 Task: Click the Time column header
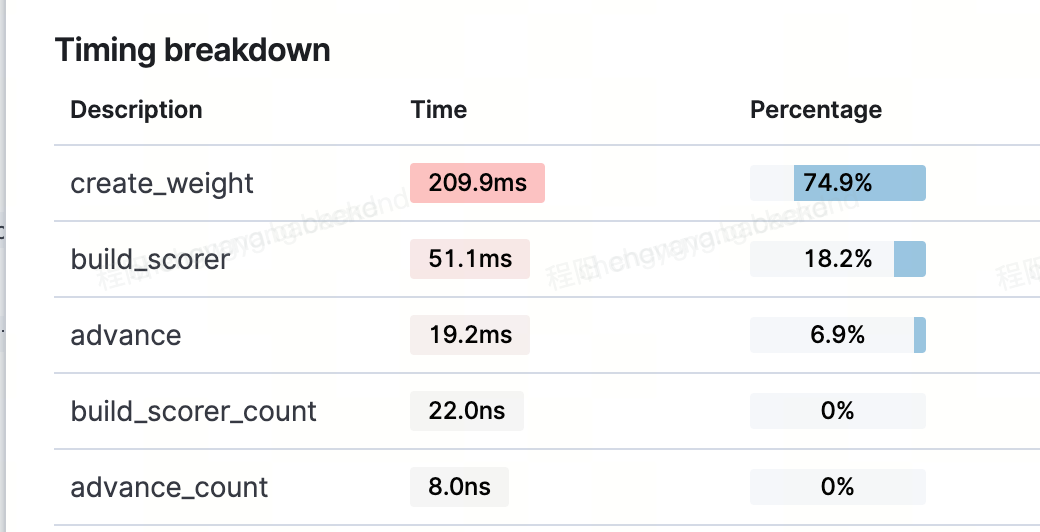(x=438, y=109)
